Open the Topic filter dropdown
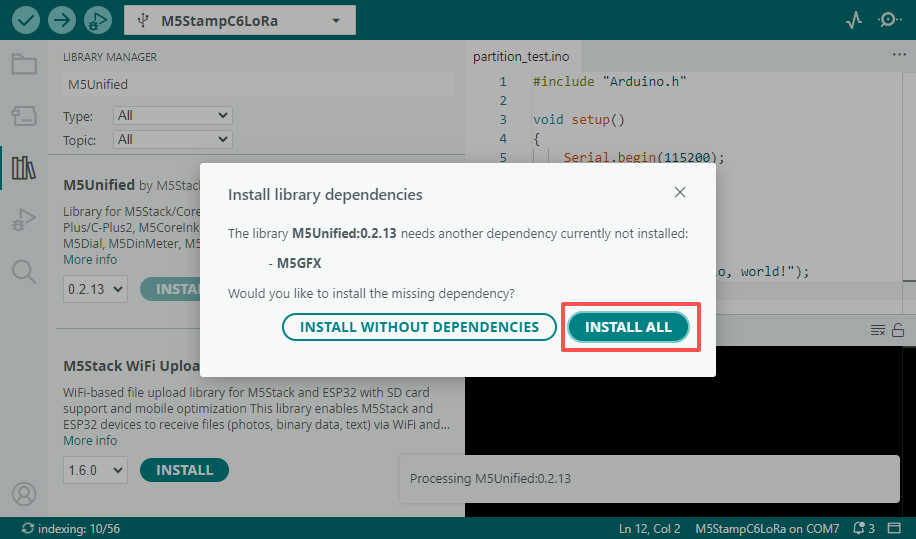This screenshot has height=539, width=916. pos(172,140)
